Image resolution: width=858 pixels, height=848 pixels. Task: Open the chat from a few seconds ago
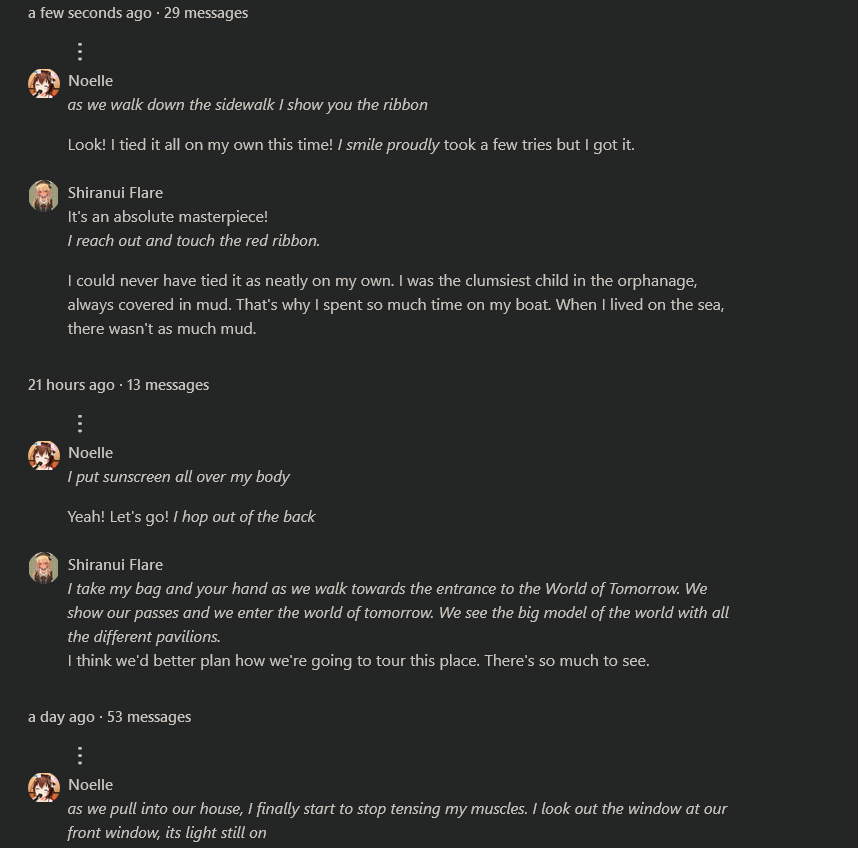point(138,13)
